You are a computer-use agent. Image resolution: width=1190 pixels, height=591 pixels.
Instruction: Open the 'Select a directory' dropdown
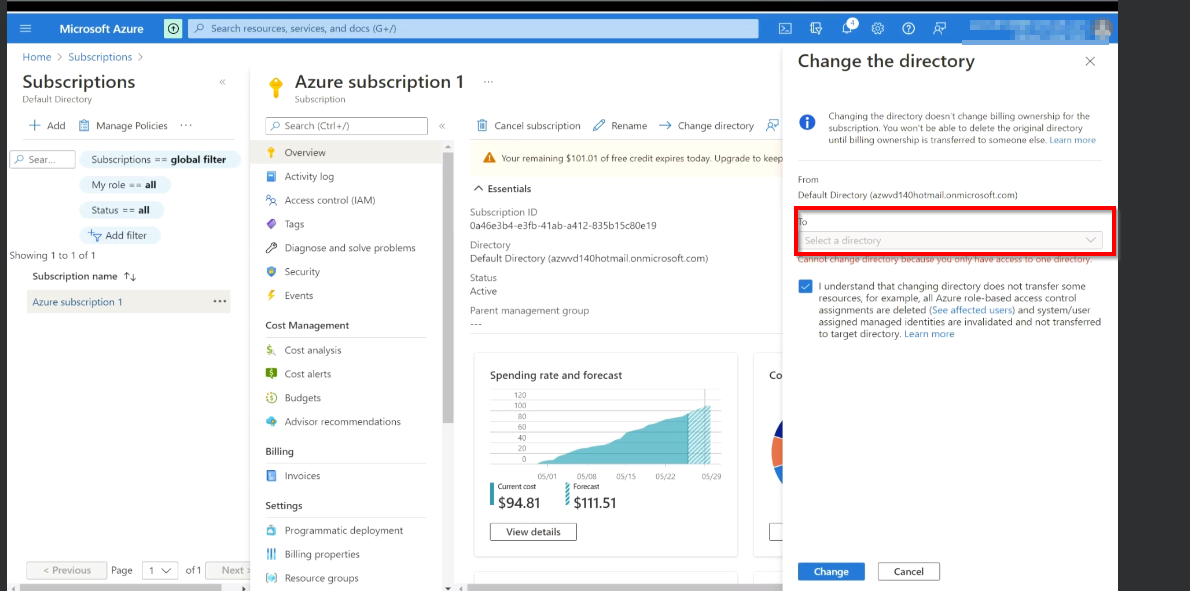click(x=951, y=240)
